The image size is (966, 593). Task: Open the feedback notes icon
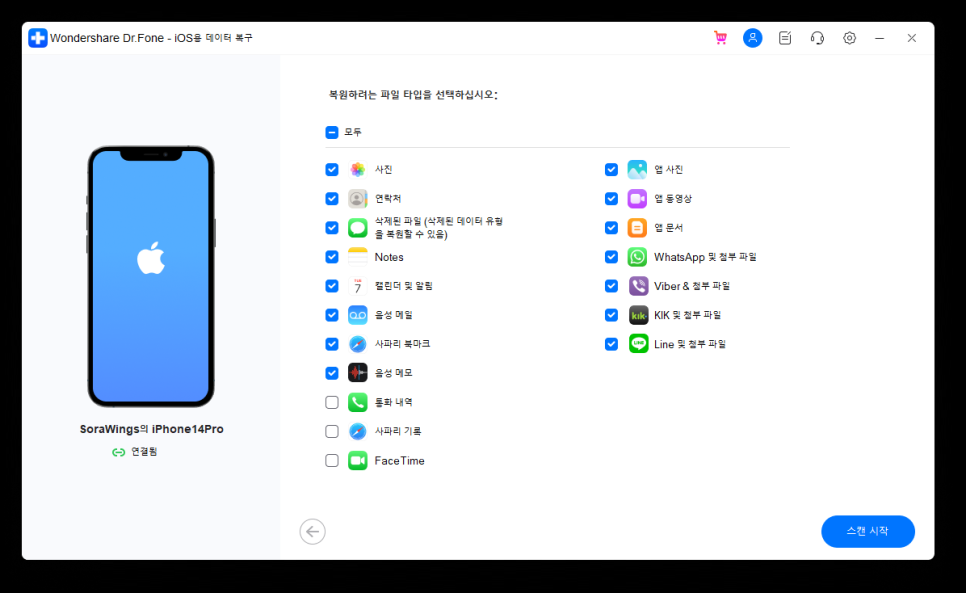(x=785, y=38)
